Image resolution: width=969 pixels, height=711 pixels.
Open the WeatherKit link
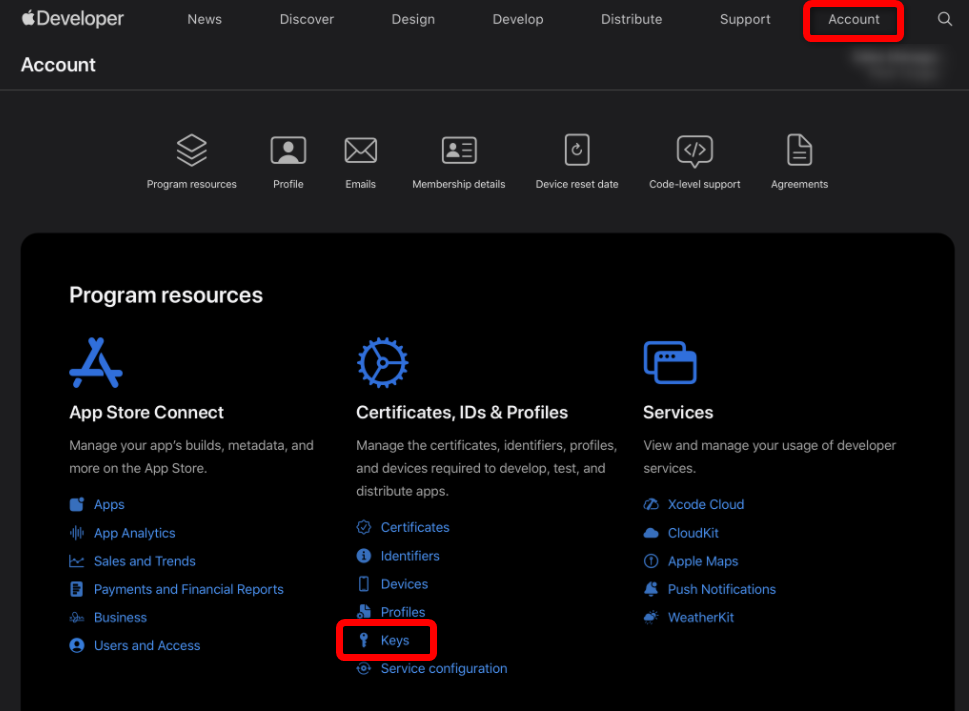tap(701, 617)
